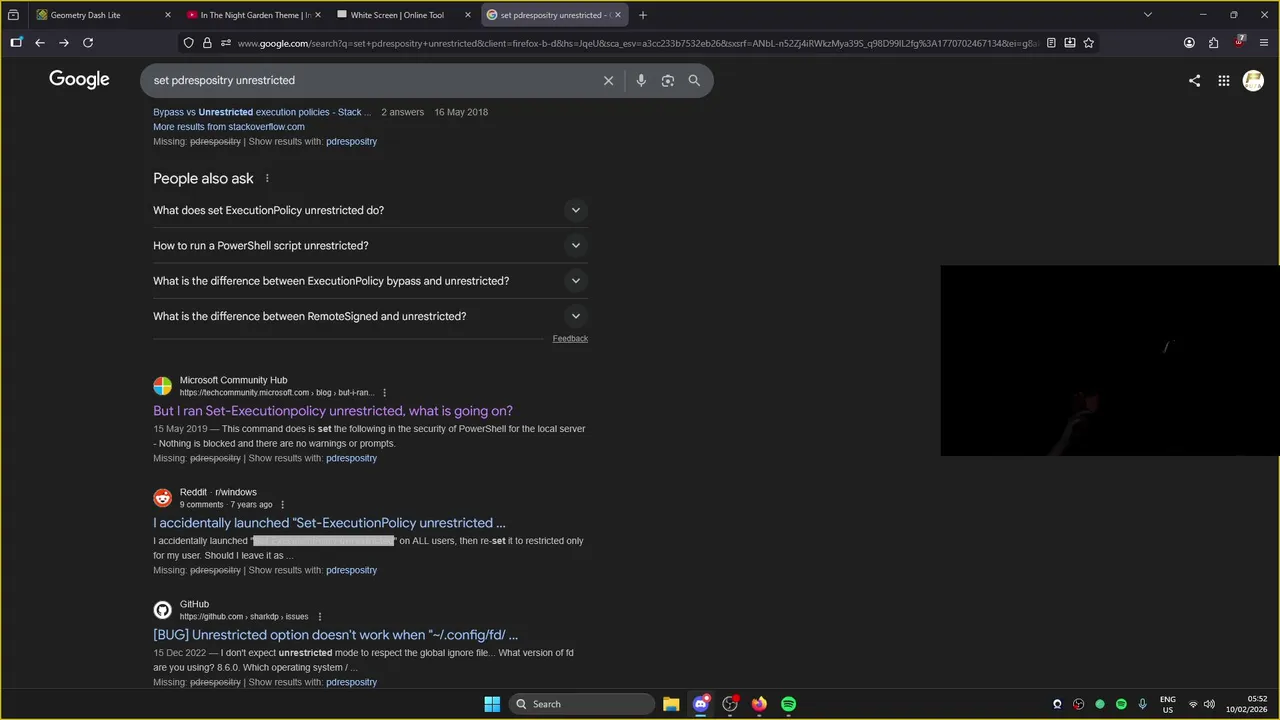Open Windows Start menu

pyautogui.click(x=492, y=704)
